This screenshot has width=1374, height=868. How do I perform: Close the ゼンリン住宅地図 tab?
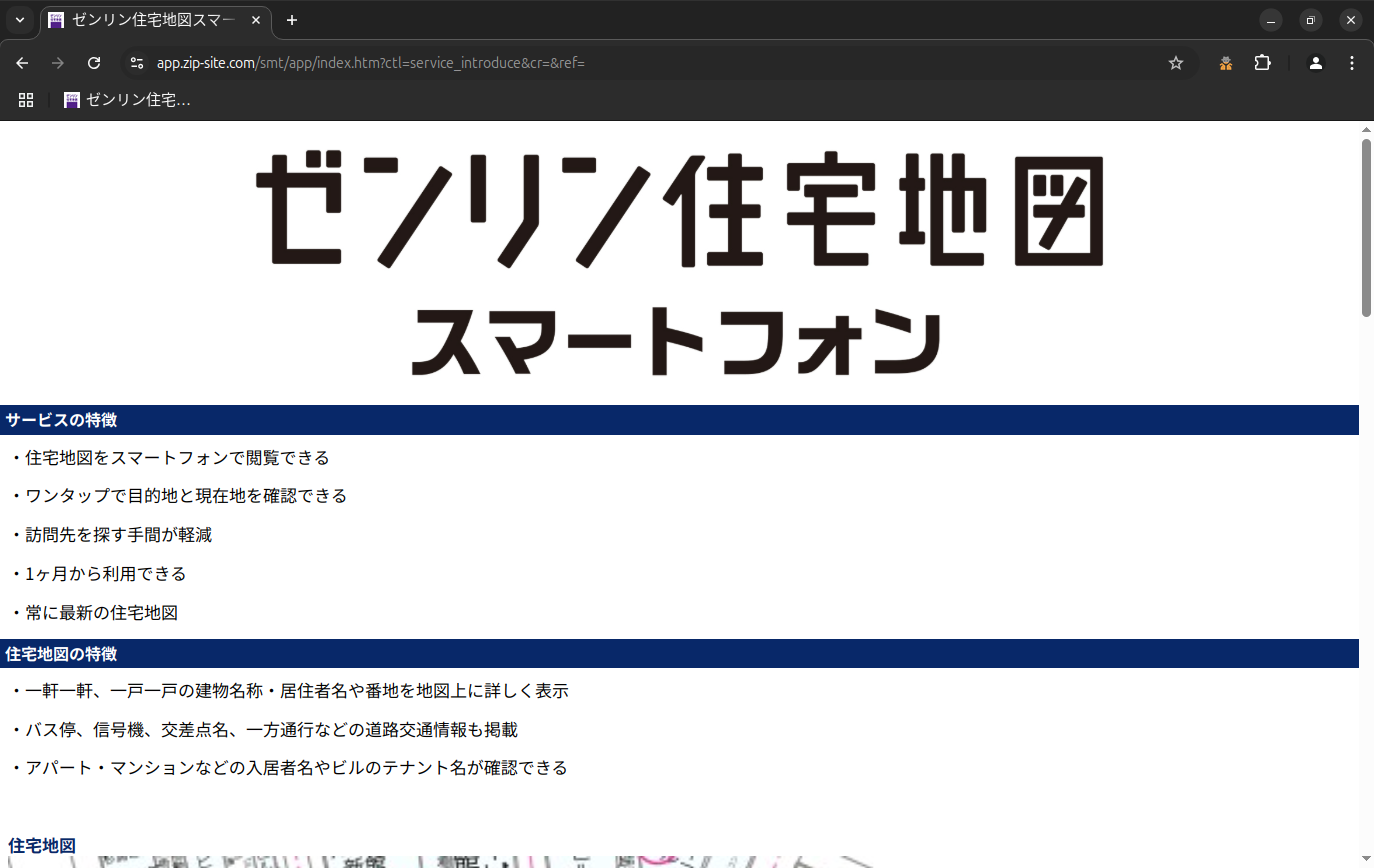(x=256, y=20)
